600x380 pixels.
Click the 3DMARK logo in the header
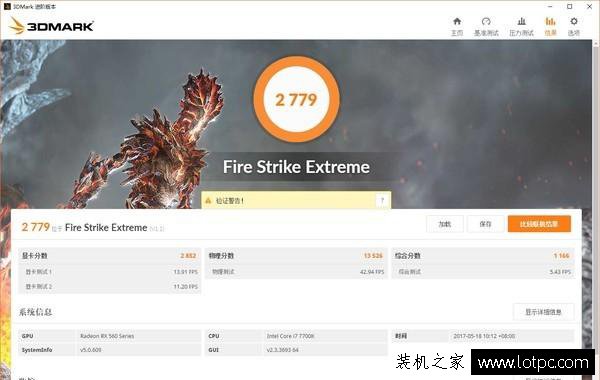click(51, 26)
